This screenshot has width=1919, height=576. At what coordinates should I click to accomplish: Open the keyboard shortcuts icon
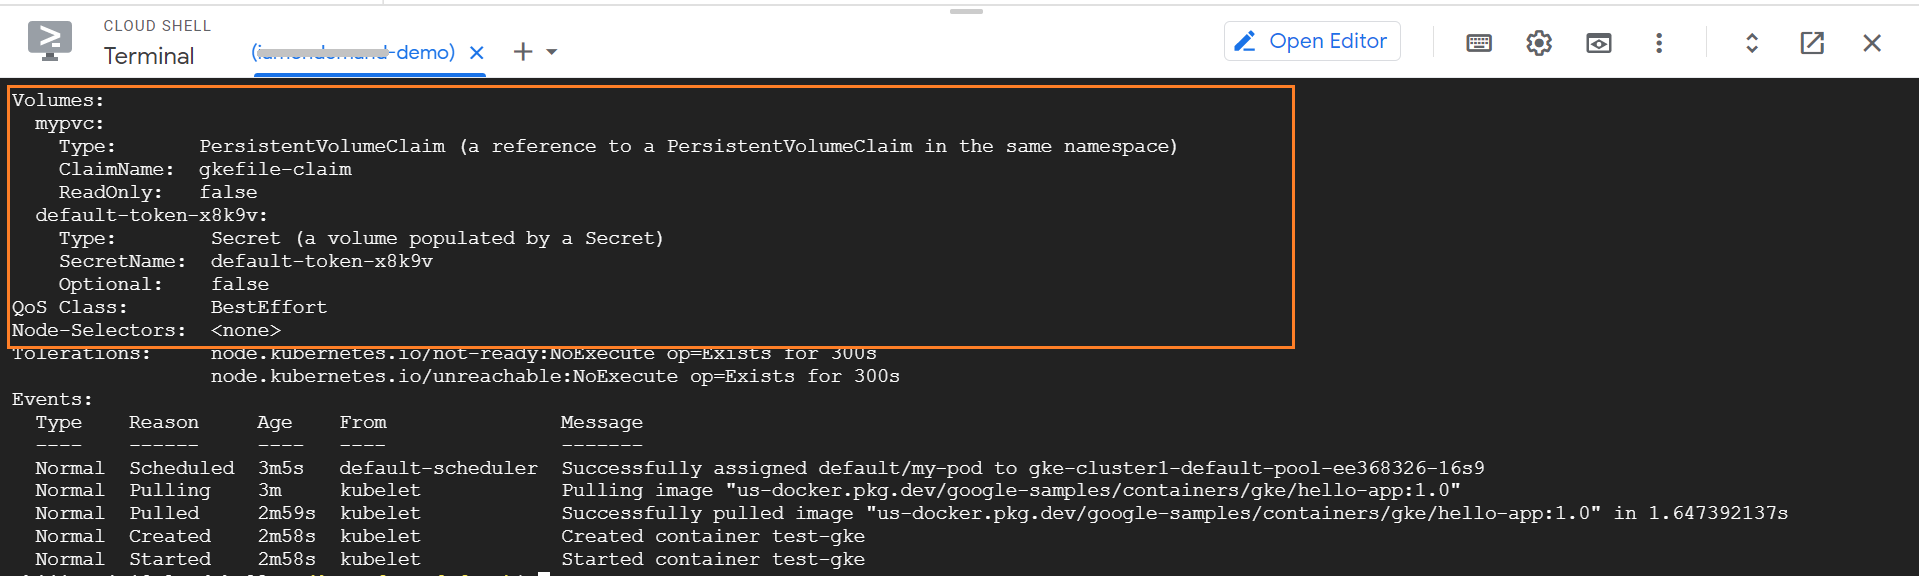click(1478, 42)
